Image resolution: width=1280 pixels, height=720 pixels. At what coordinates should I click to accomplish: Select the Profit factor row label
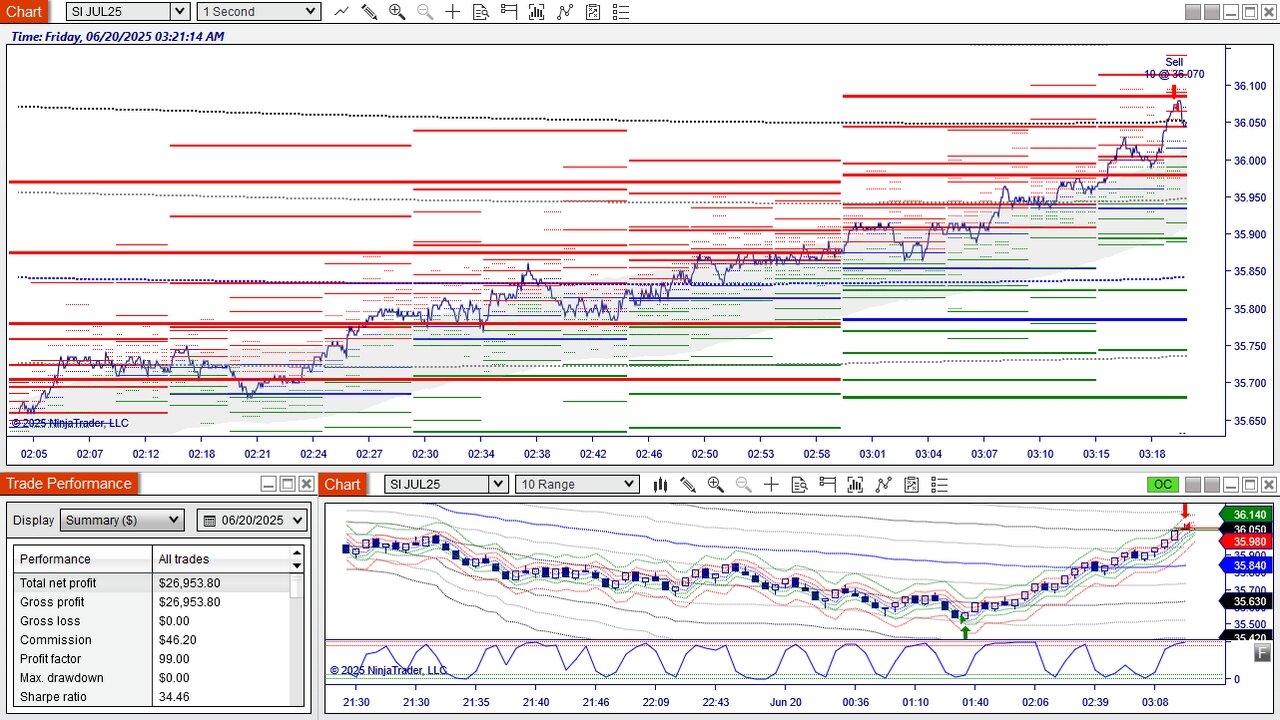tap(51, 659)
